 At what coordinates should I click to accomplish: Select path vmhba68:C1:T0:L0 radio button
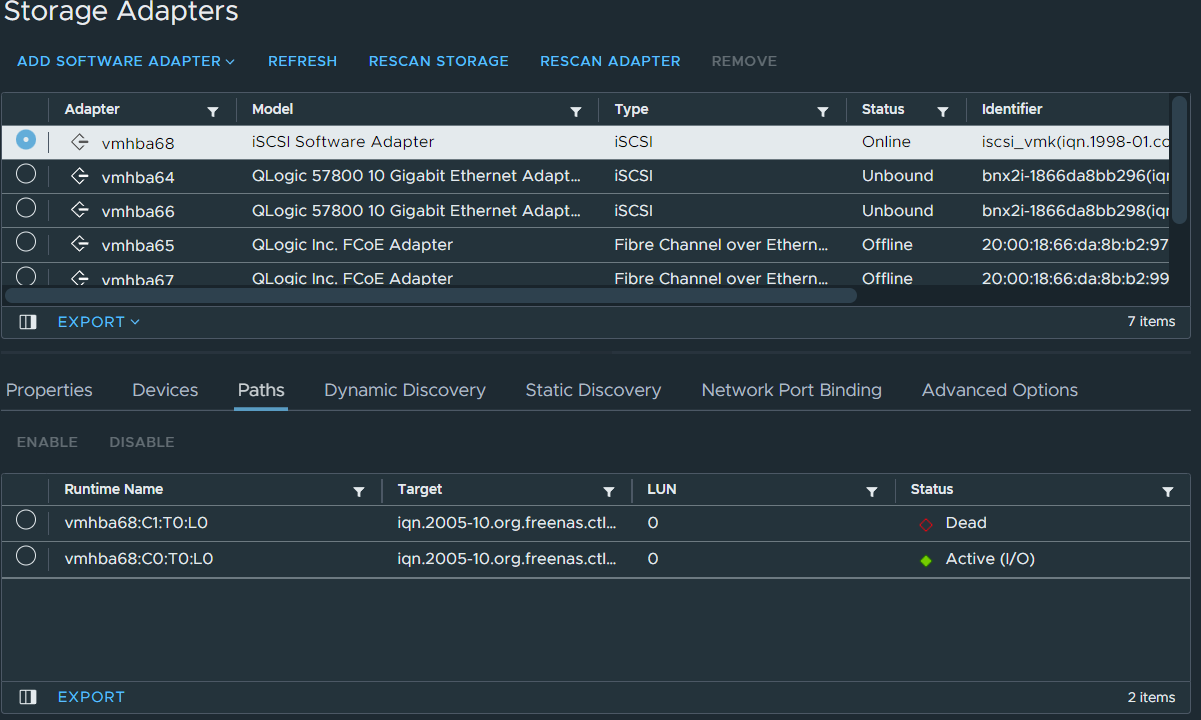click(26, 520)
